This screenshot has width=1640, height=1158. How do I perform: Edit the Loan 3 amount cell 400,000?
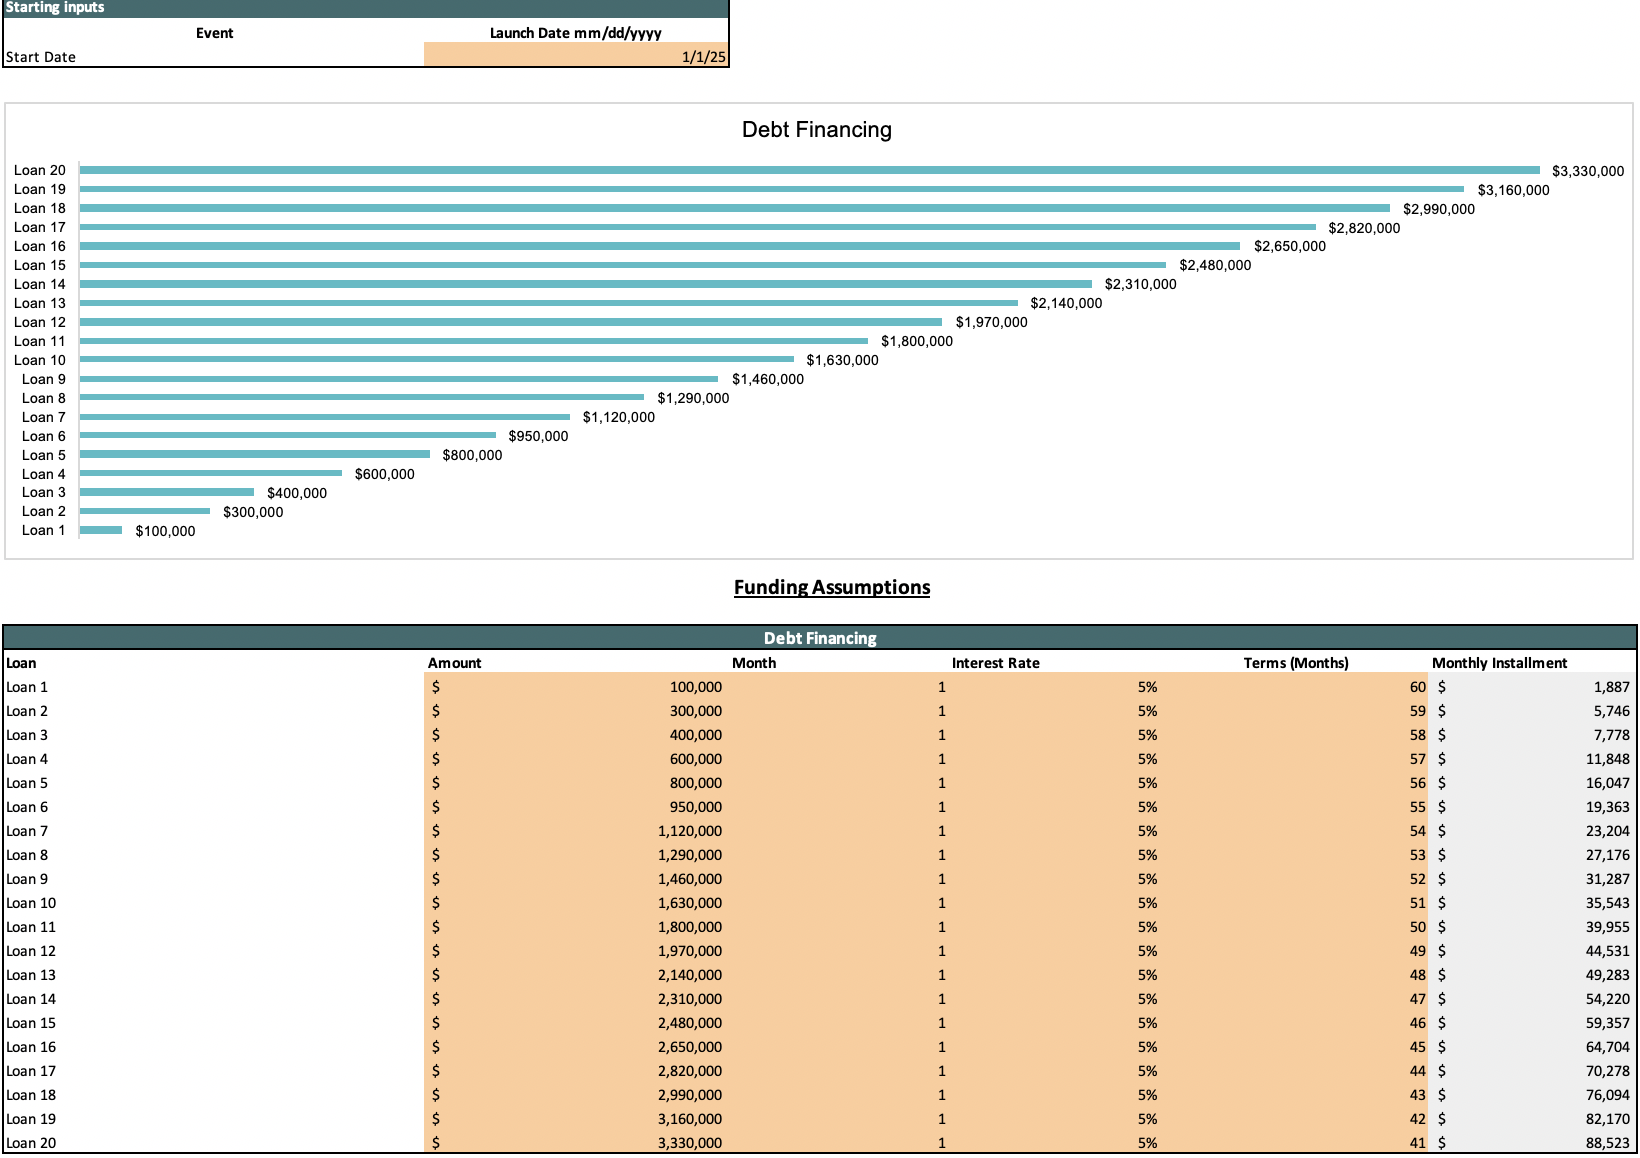(x=576, y=735)
